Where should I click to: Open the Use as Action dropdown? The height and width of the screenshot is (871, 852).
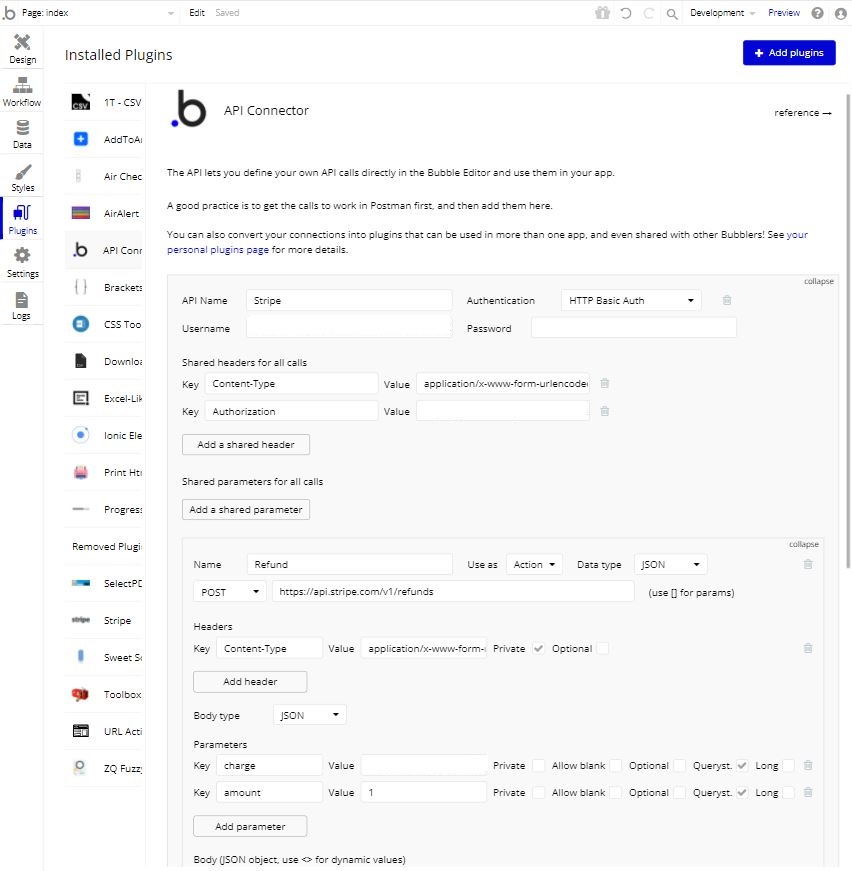[534, 564]
